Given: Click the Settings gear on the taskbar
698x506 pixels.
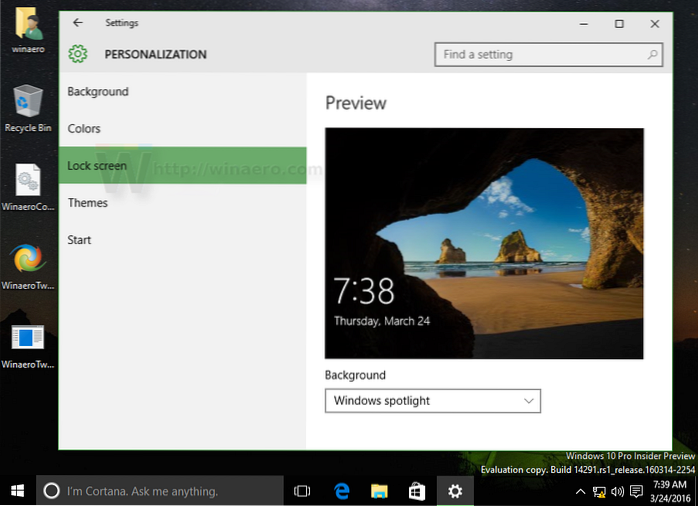Looking at the screenshot, I should click(x=455, y=490).
